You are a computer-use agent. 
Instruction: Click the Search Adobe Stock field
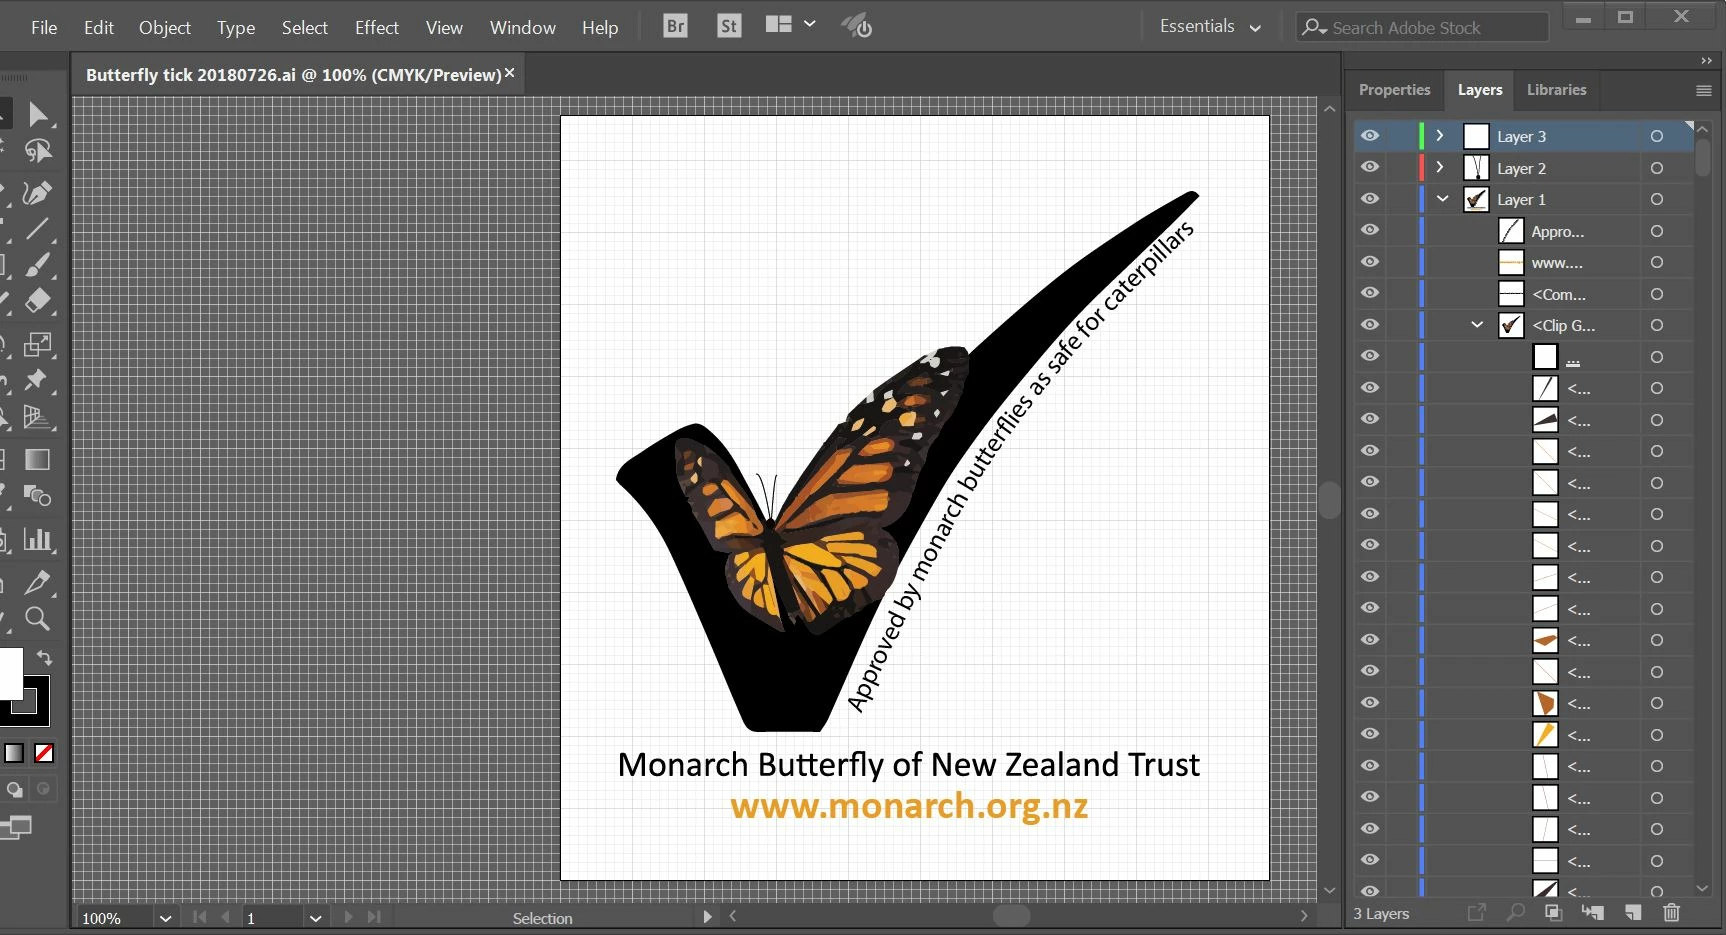coord(1423,28)
